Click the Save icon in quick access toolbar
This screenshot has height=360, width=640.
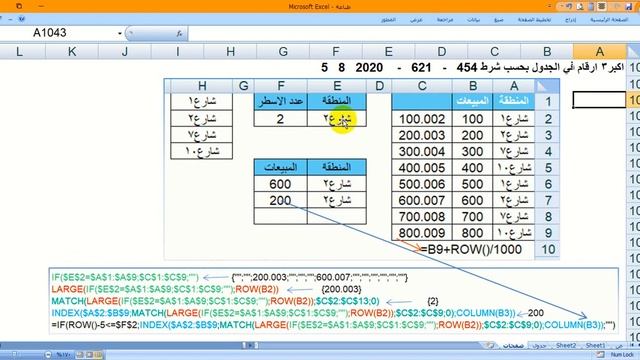click(629, 7)
